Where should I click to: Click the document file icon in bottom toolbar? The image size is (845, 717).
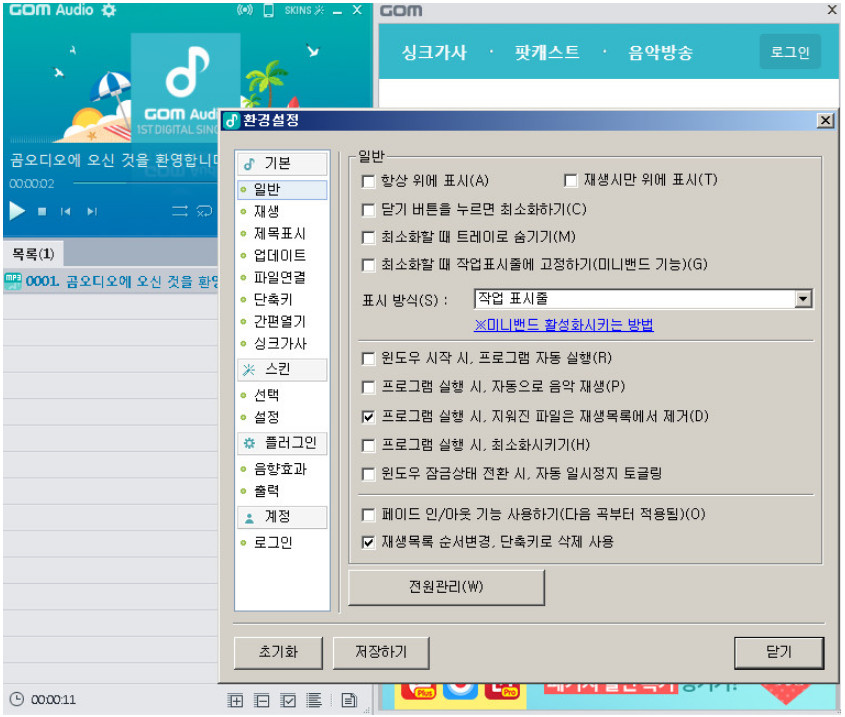[349, 700]
